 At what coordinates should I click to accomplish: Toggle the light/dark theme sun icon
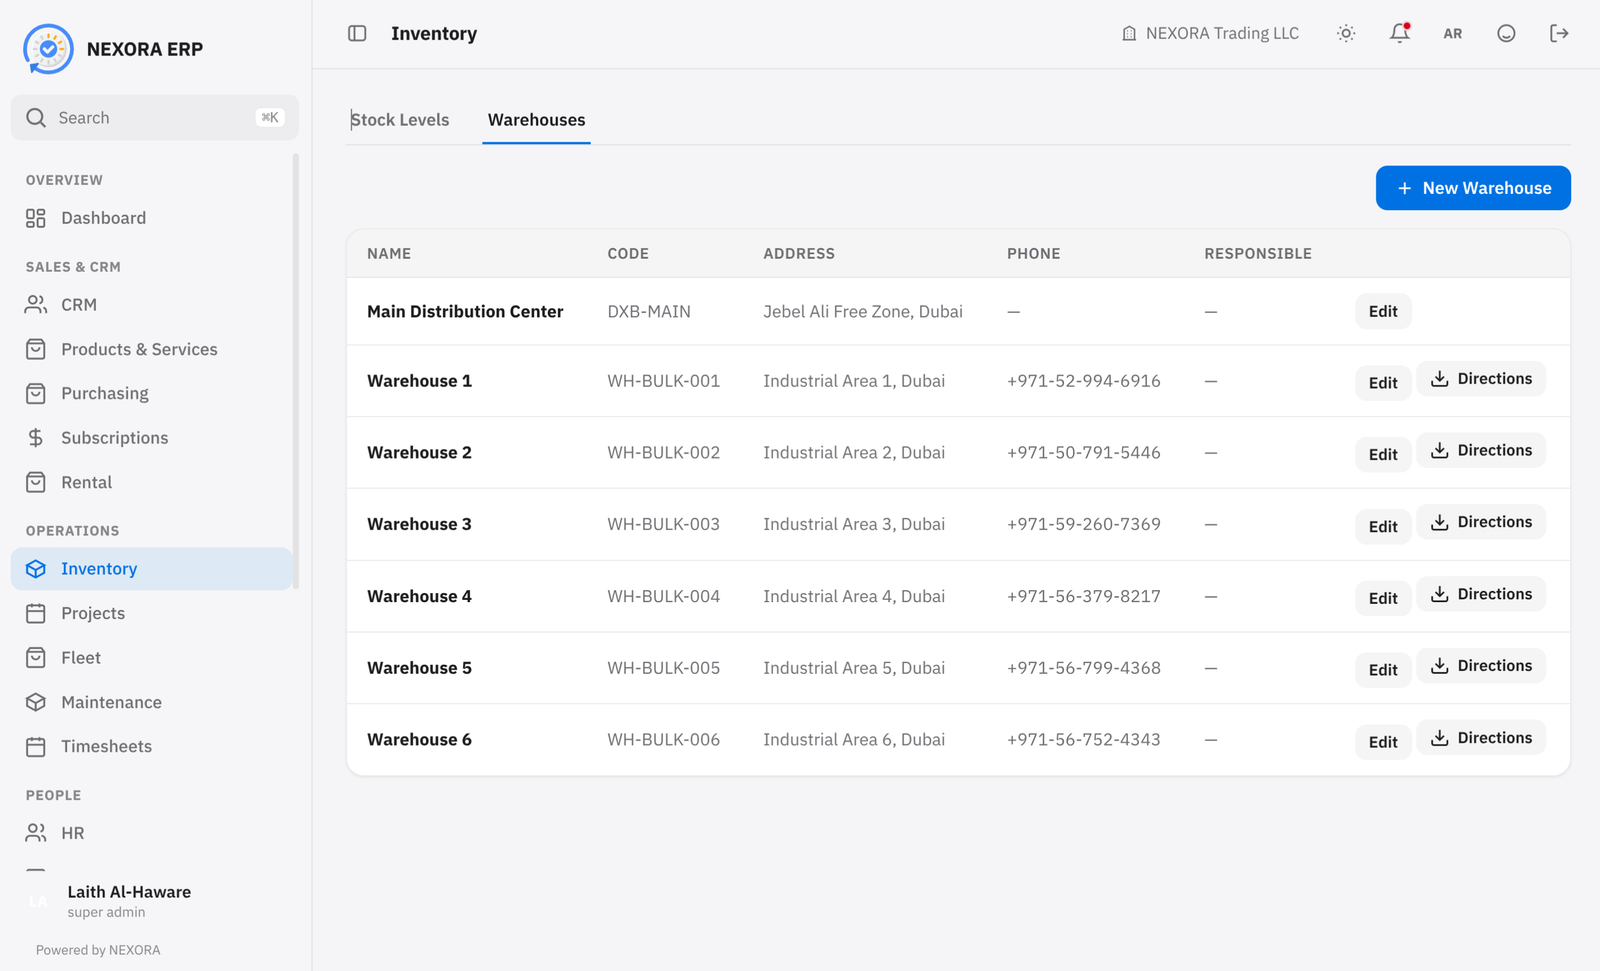tap(1346, 33)
